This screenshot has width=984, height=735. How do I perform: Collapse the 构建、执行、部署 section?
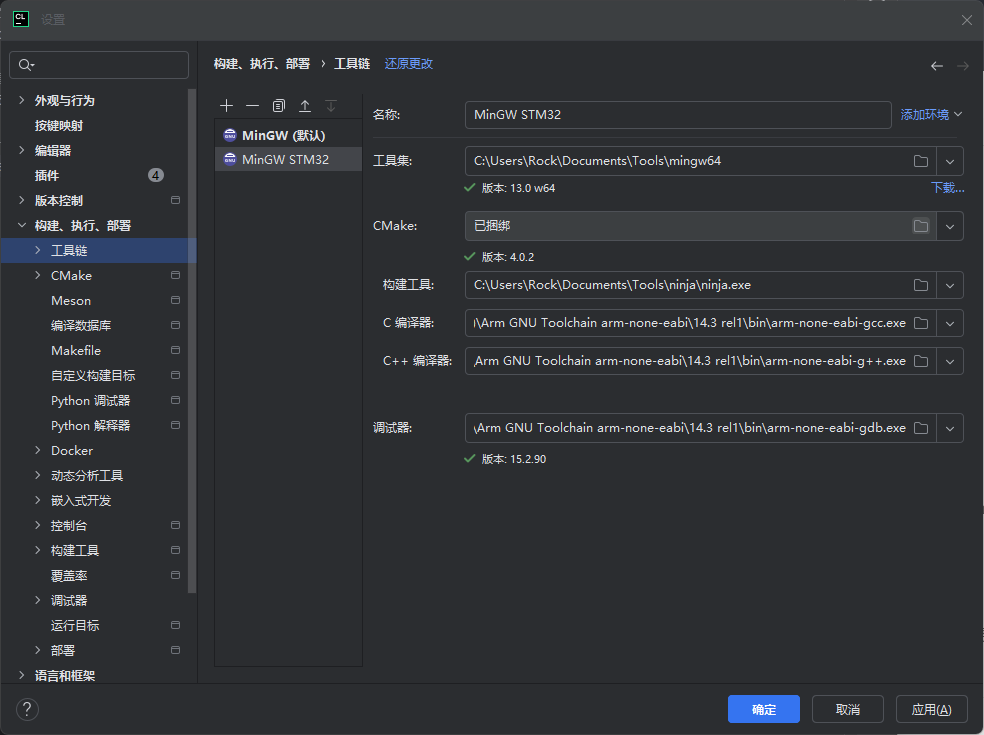[22, 225]
